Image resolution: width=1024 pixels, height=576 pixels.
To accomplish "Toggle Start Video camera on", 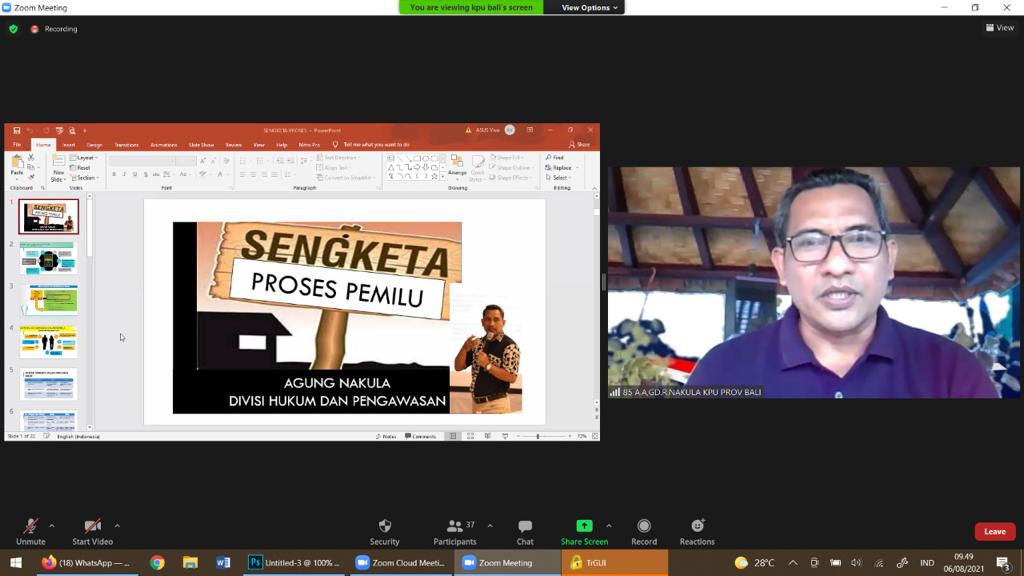I will (x=92, y=526).
